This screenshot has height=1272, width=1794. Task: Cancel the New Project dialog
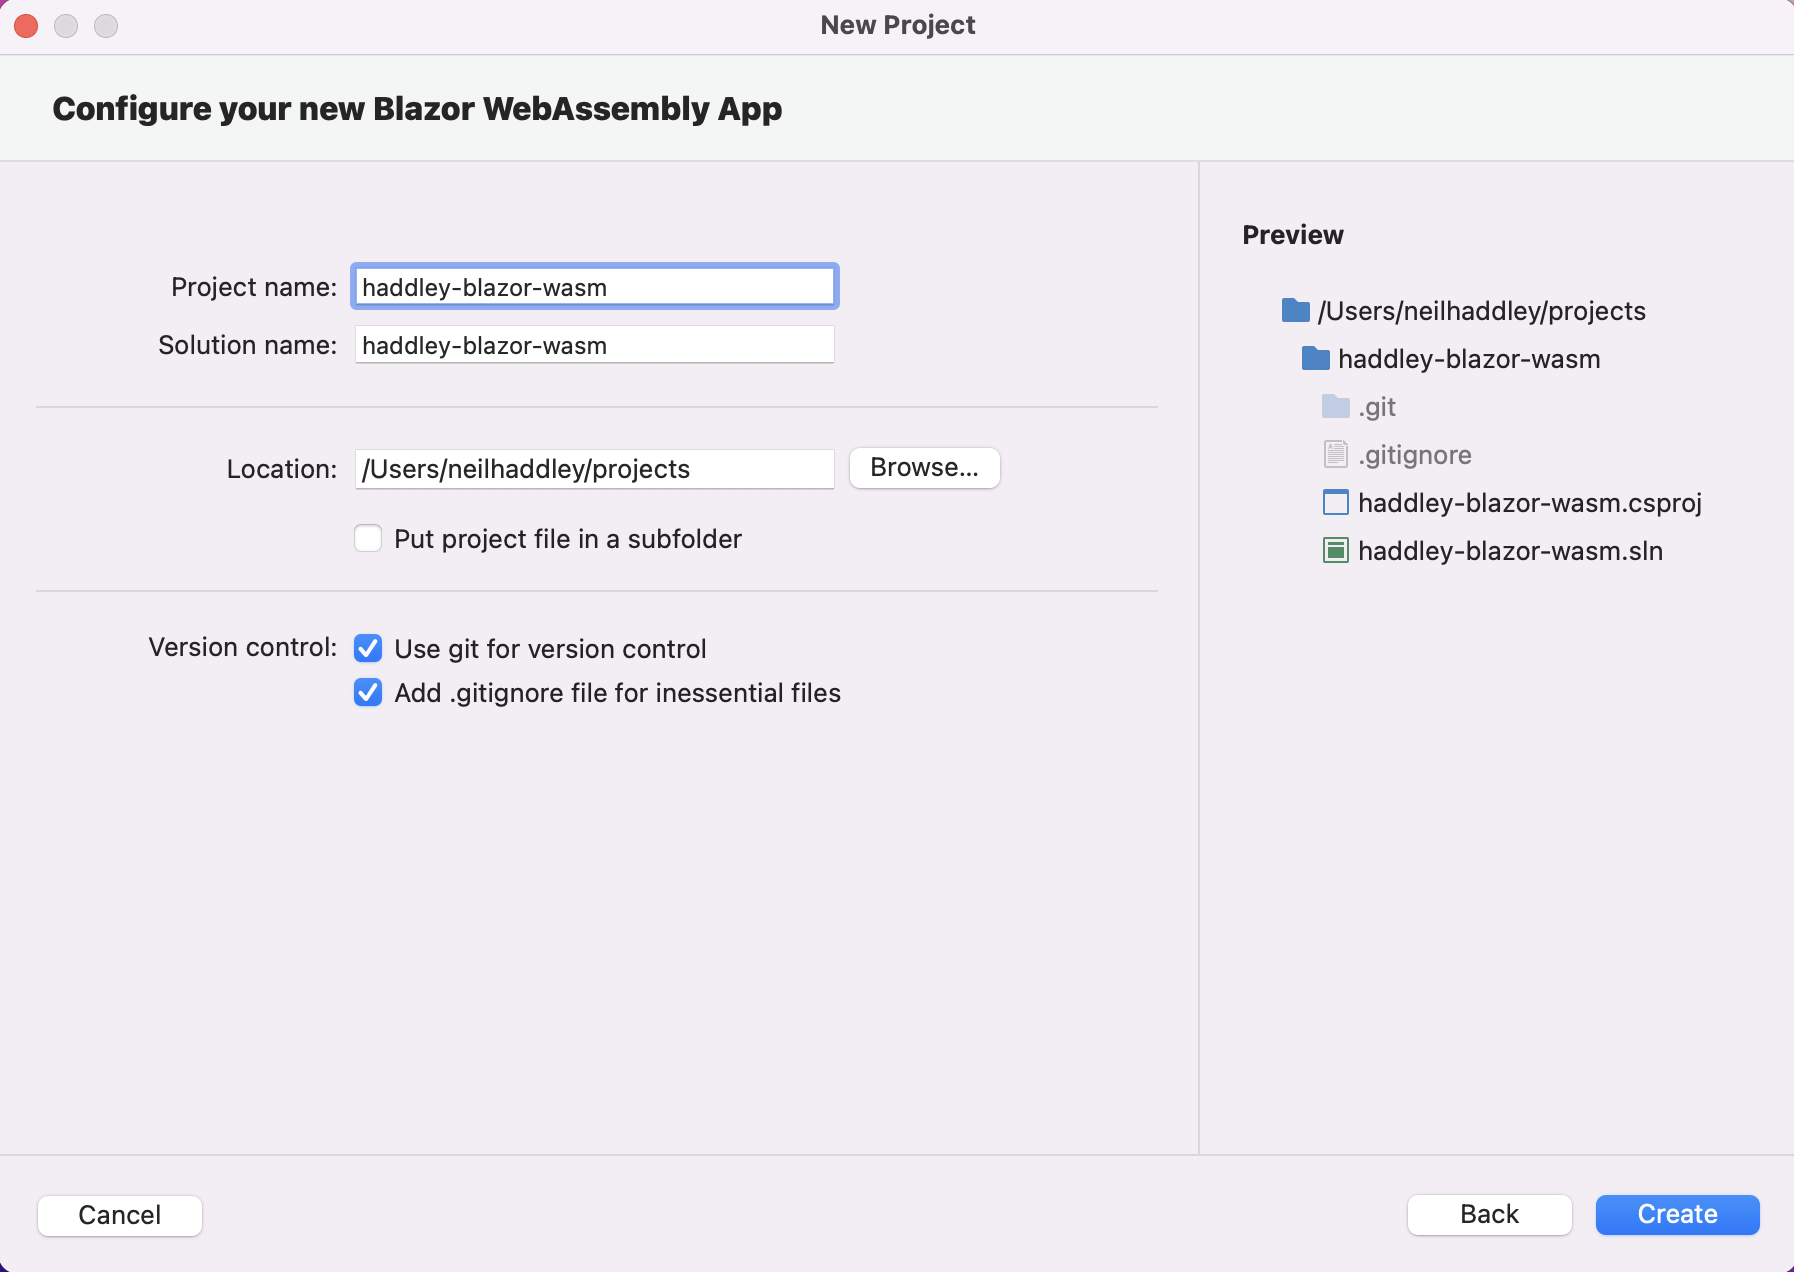coord(120,1215)
